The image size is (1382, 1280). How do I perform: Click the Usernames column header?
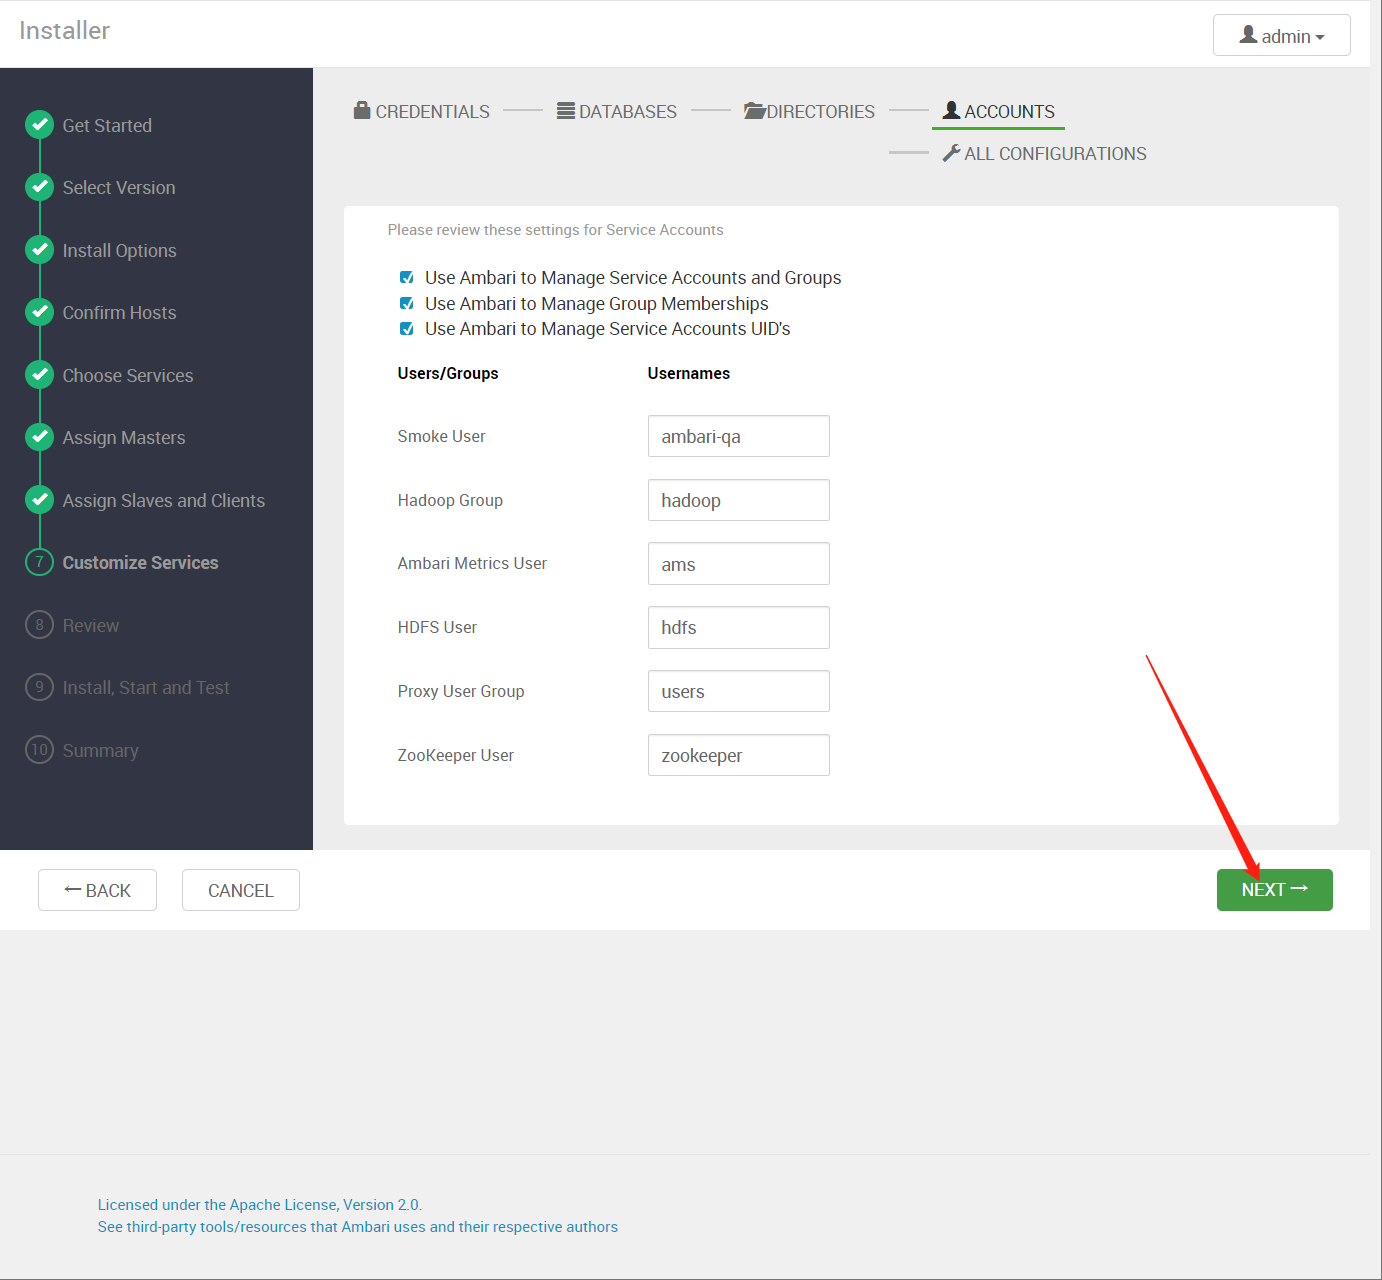click(689, 373)
